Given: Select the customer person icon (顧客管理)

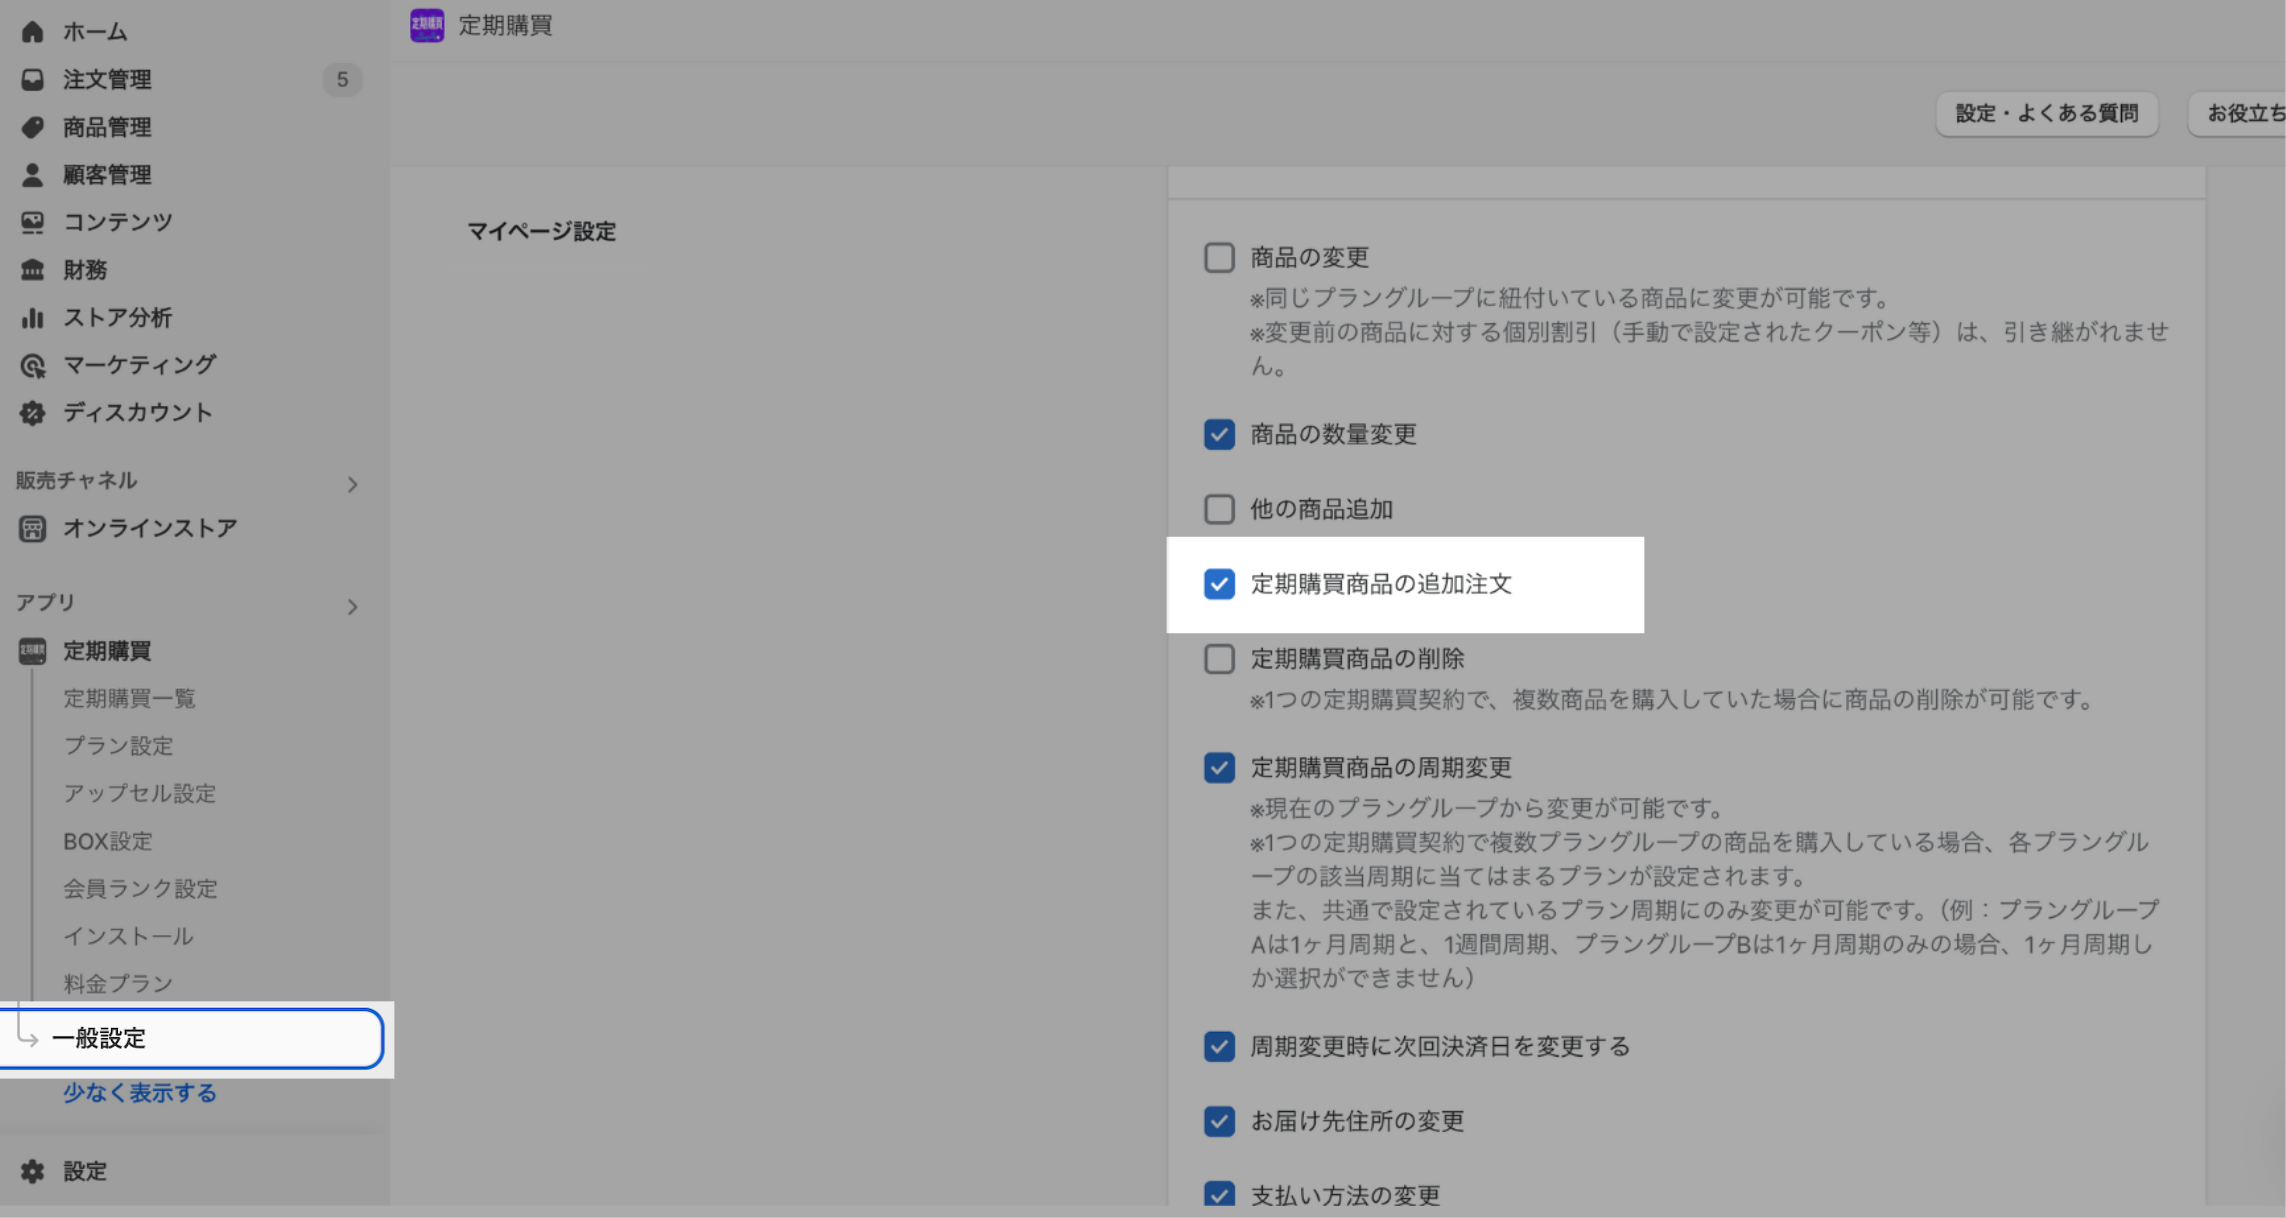Looking at the screenshot, I should point(32,175).
